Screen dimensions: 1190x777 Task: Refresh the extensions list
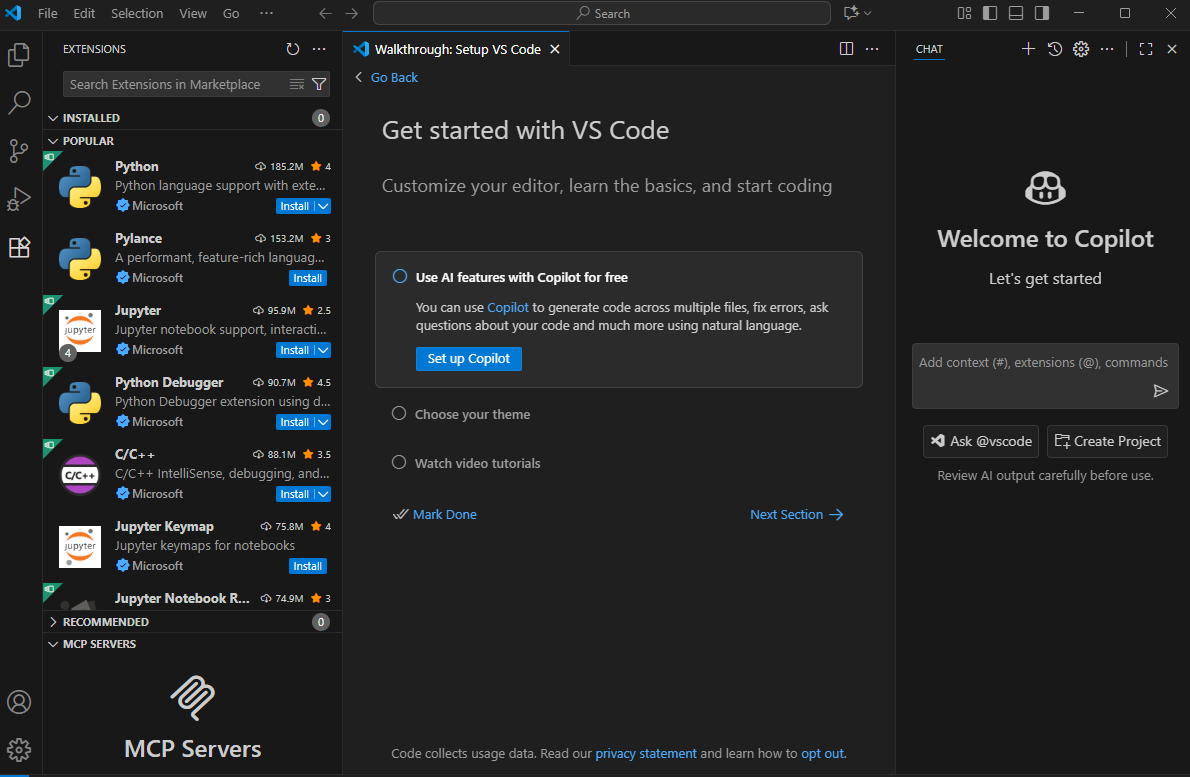coord(293,49)
